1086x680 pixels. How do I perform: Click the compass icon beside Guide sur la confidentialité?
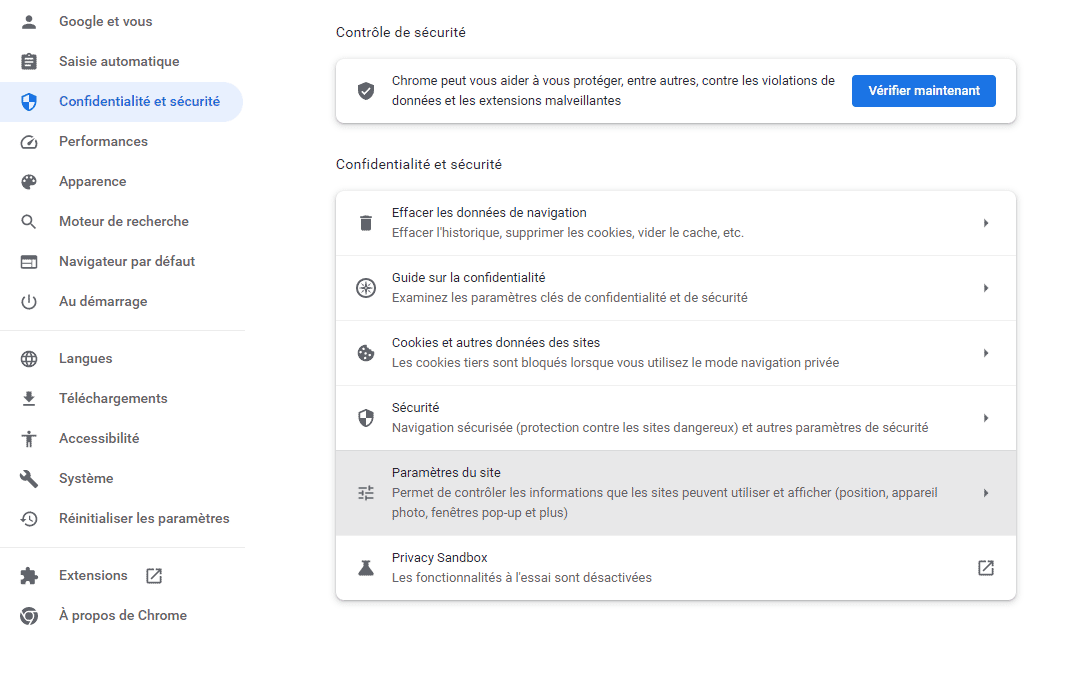(x=366, y=288)
